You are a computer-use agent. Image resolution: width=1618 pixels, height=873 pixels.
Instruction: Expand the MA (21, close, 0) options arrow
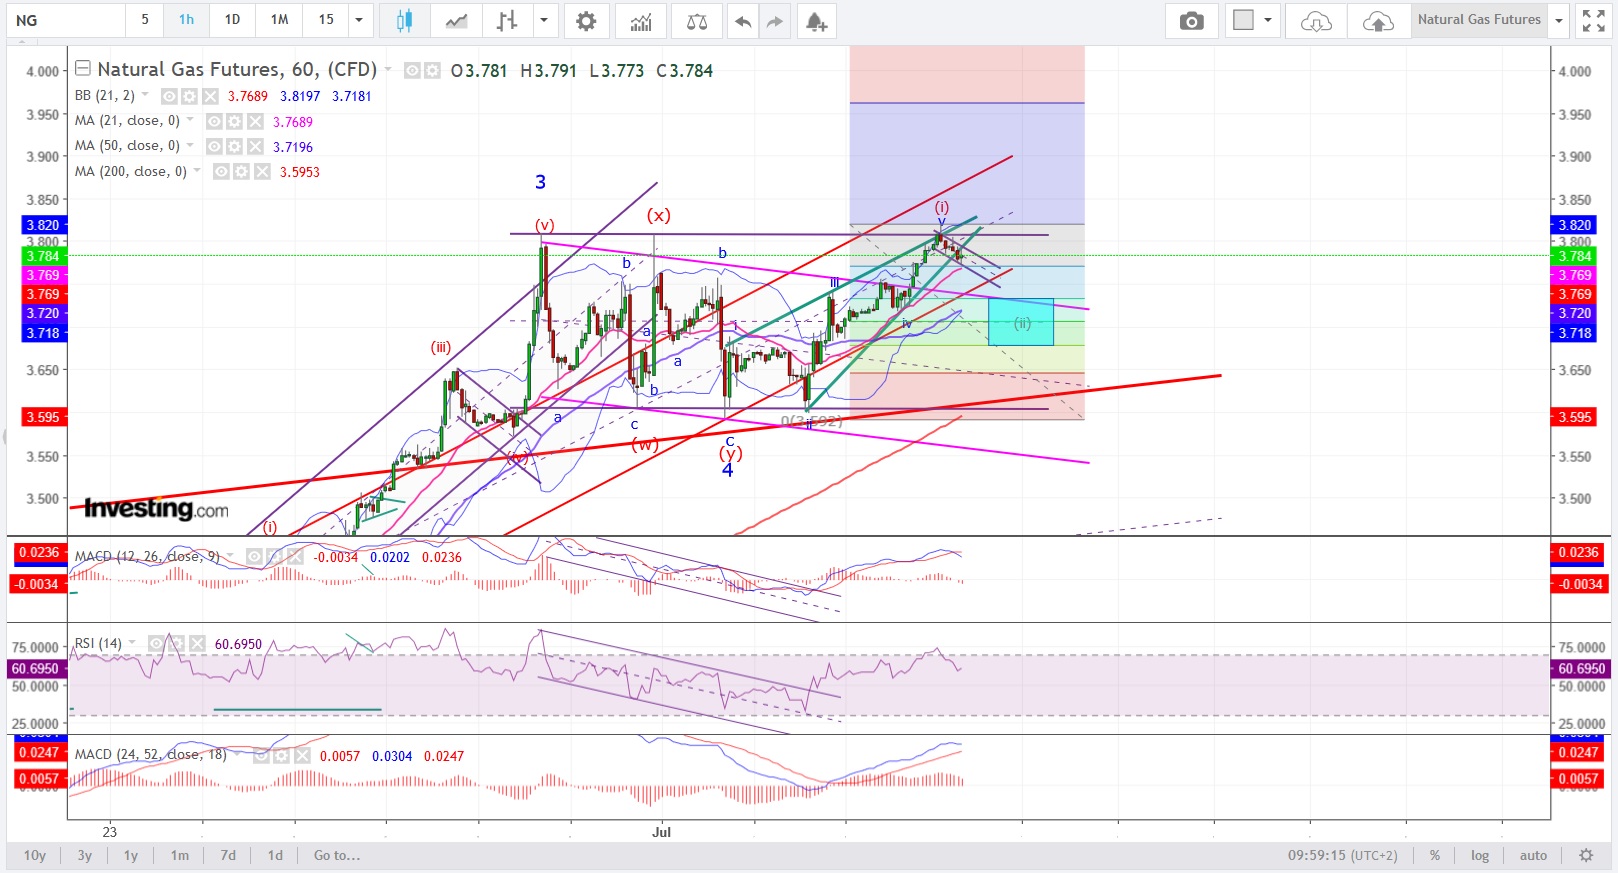click(190, 120)
